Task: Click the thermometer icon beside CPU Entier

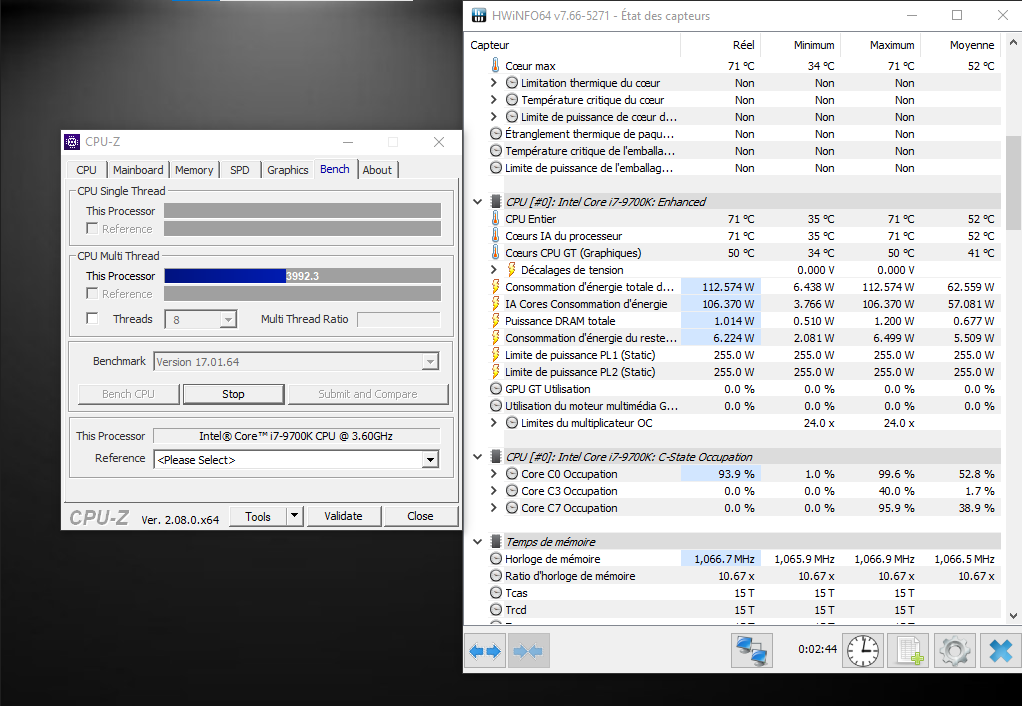Action: tap(495, 219)
